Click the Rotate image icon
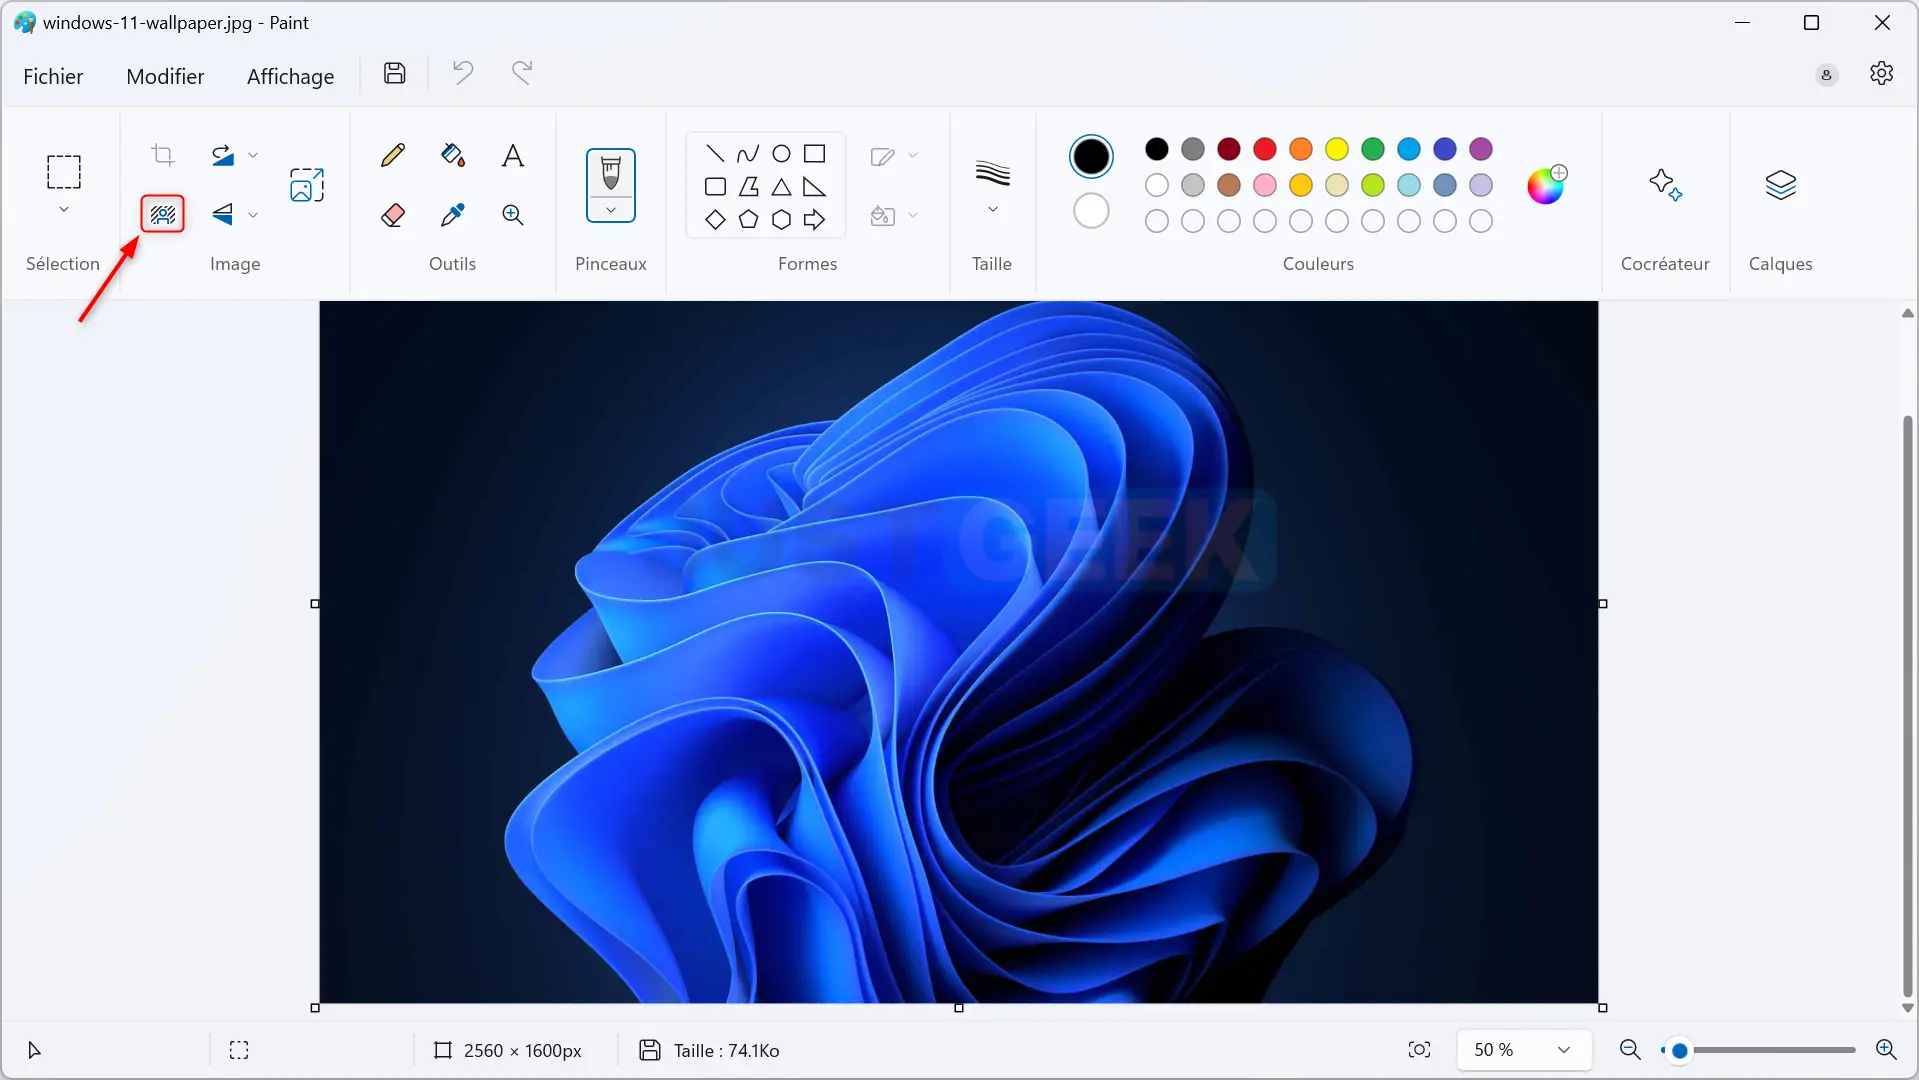 coord(222,155)
